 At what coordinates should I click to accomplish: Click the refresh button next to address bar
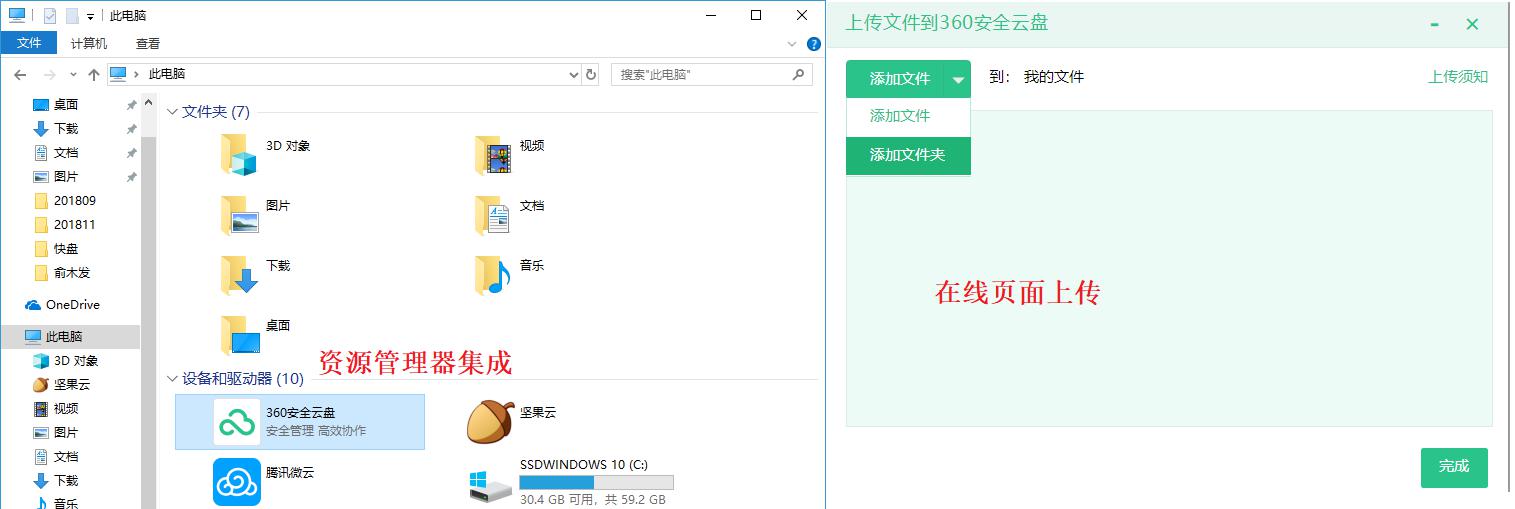[591, 74]
